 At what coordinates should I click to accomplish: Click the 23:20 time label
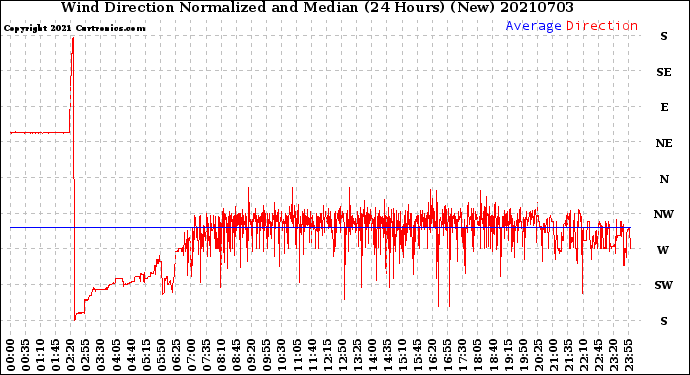(x=613, y=356)
